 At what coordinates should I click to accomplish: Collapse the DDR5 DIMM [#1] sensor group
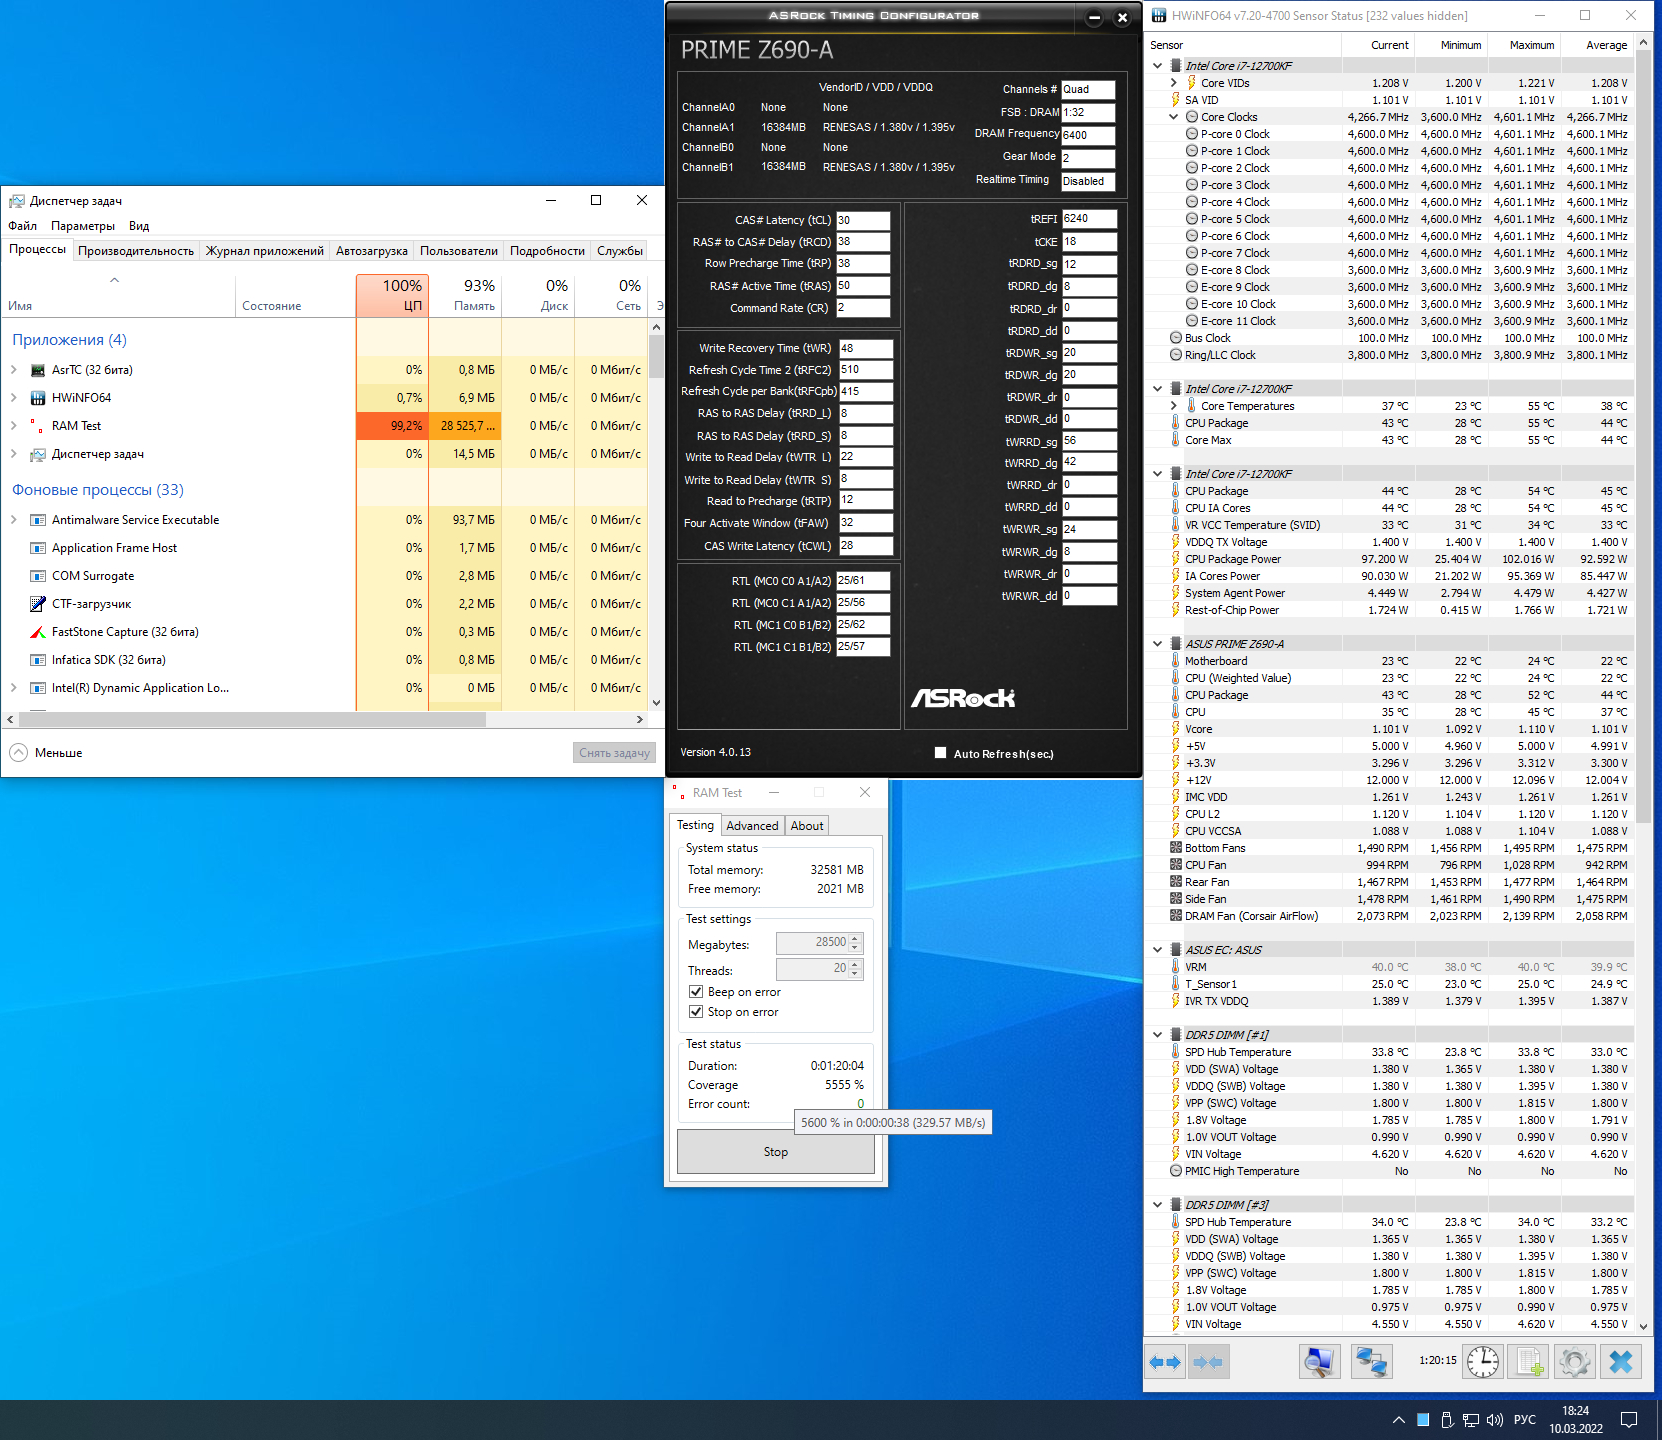tap(1158, 1035)
